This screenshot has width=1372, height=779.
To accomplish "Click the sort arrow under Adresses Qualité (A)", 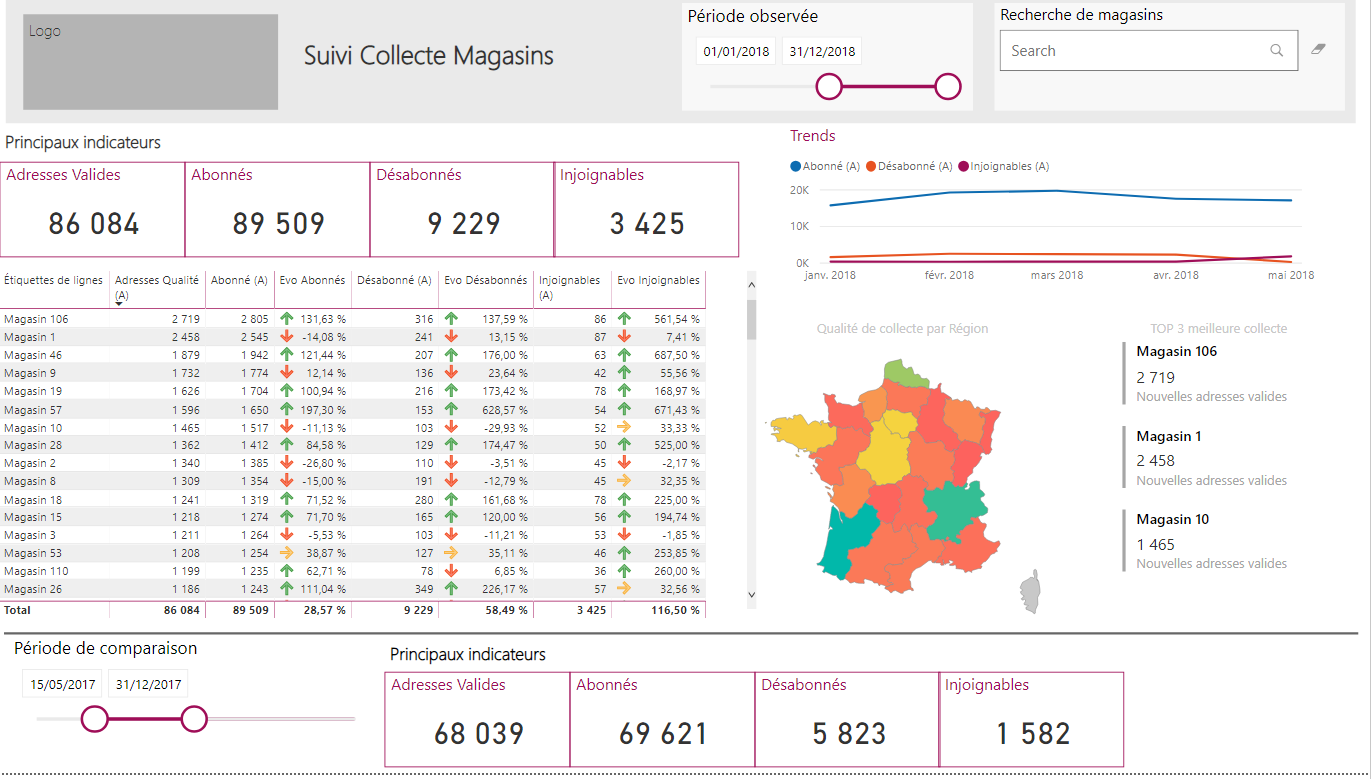I will click(119, 303).
